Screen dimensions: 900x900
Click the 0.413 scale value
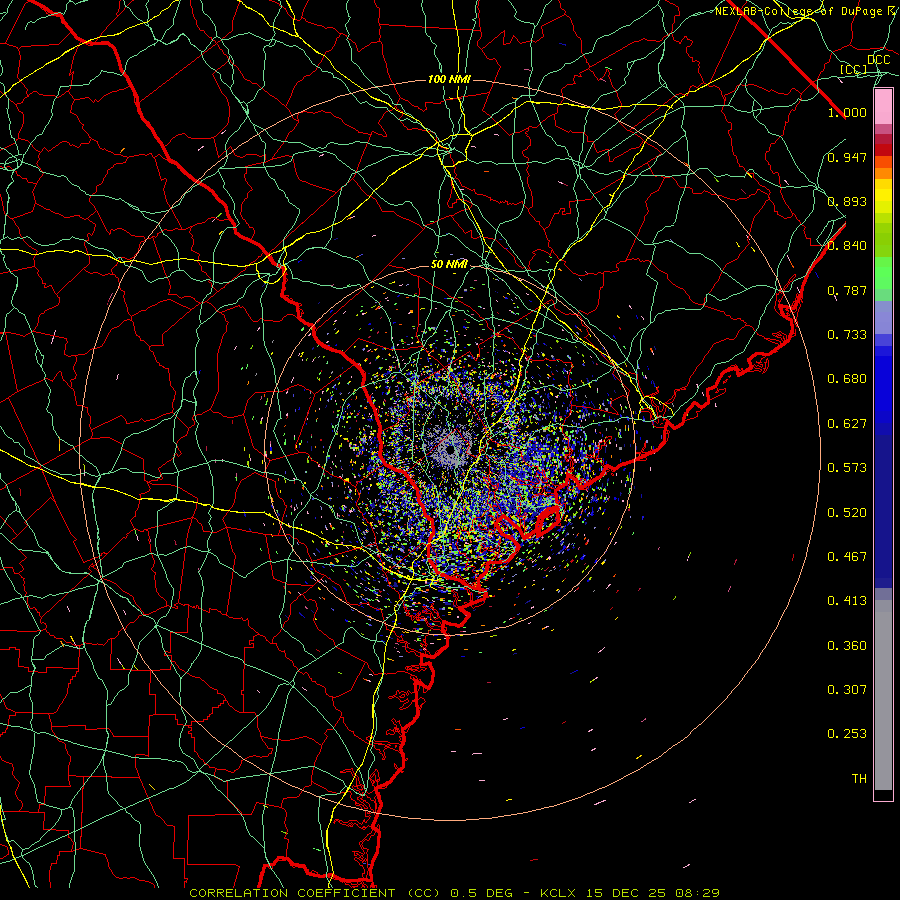847,601
